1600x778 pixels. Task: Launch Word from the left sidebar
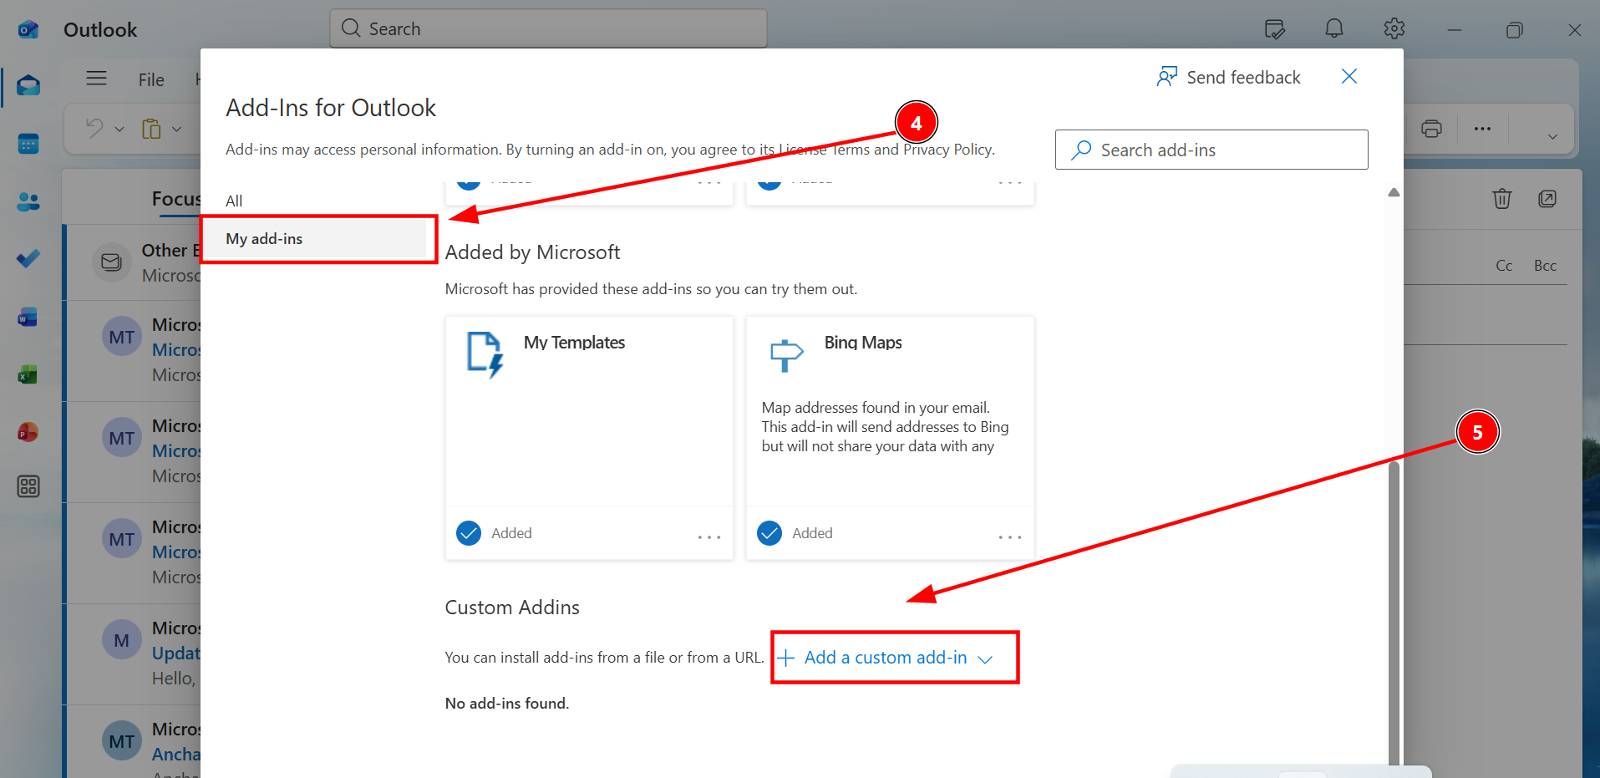[28, 318]
